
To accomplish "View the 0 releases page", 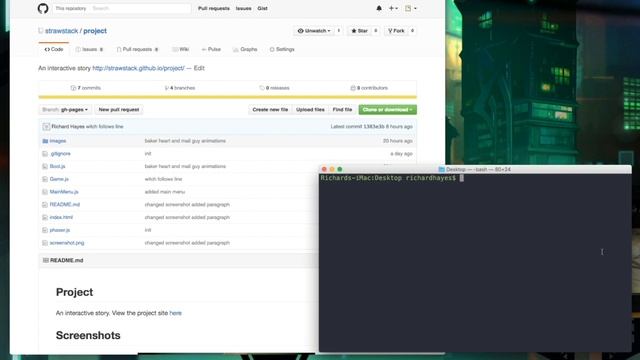I will pos(274,88).
